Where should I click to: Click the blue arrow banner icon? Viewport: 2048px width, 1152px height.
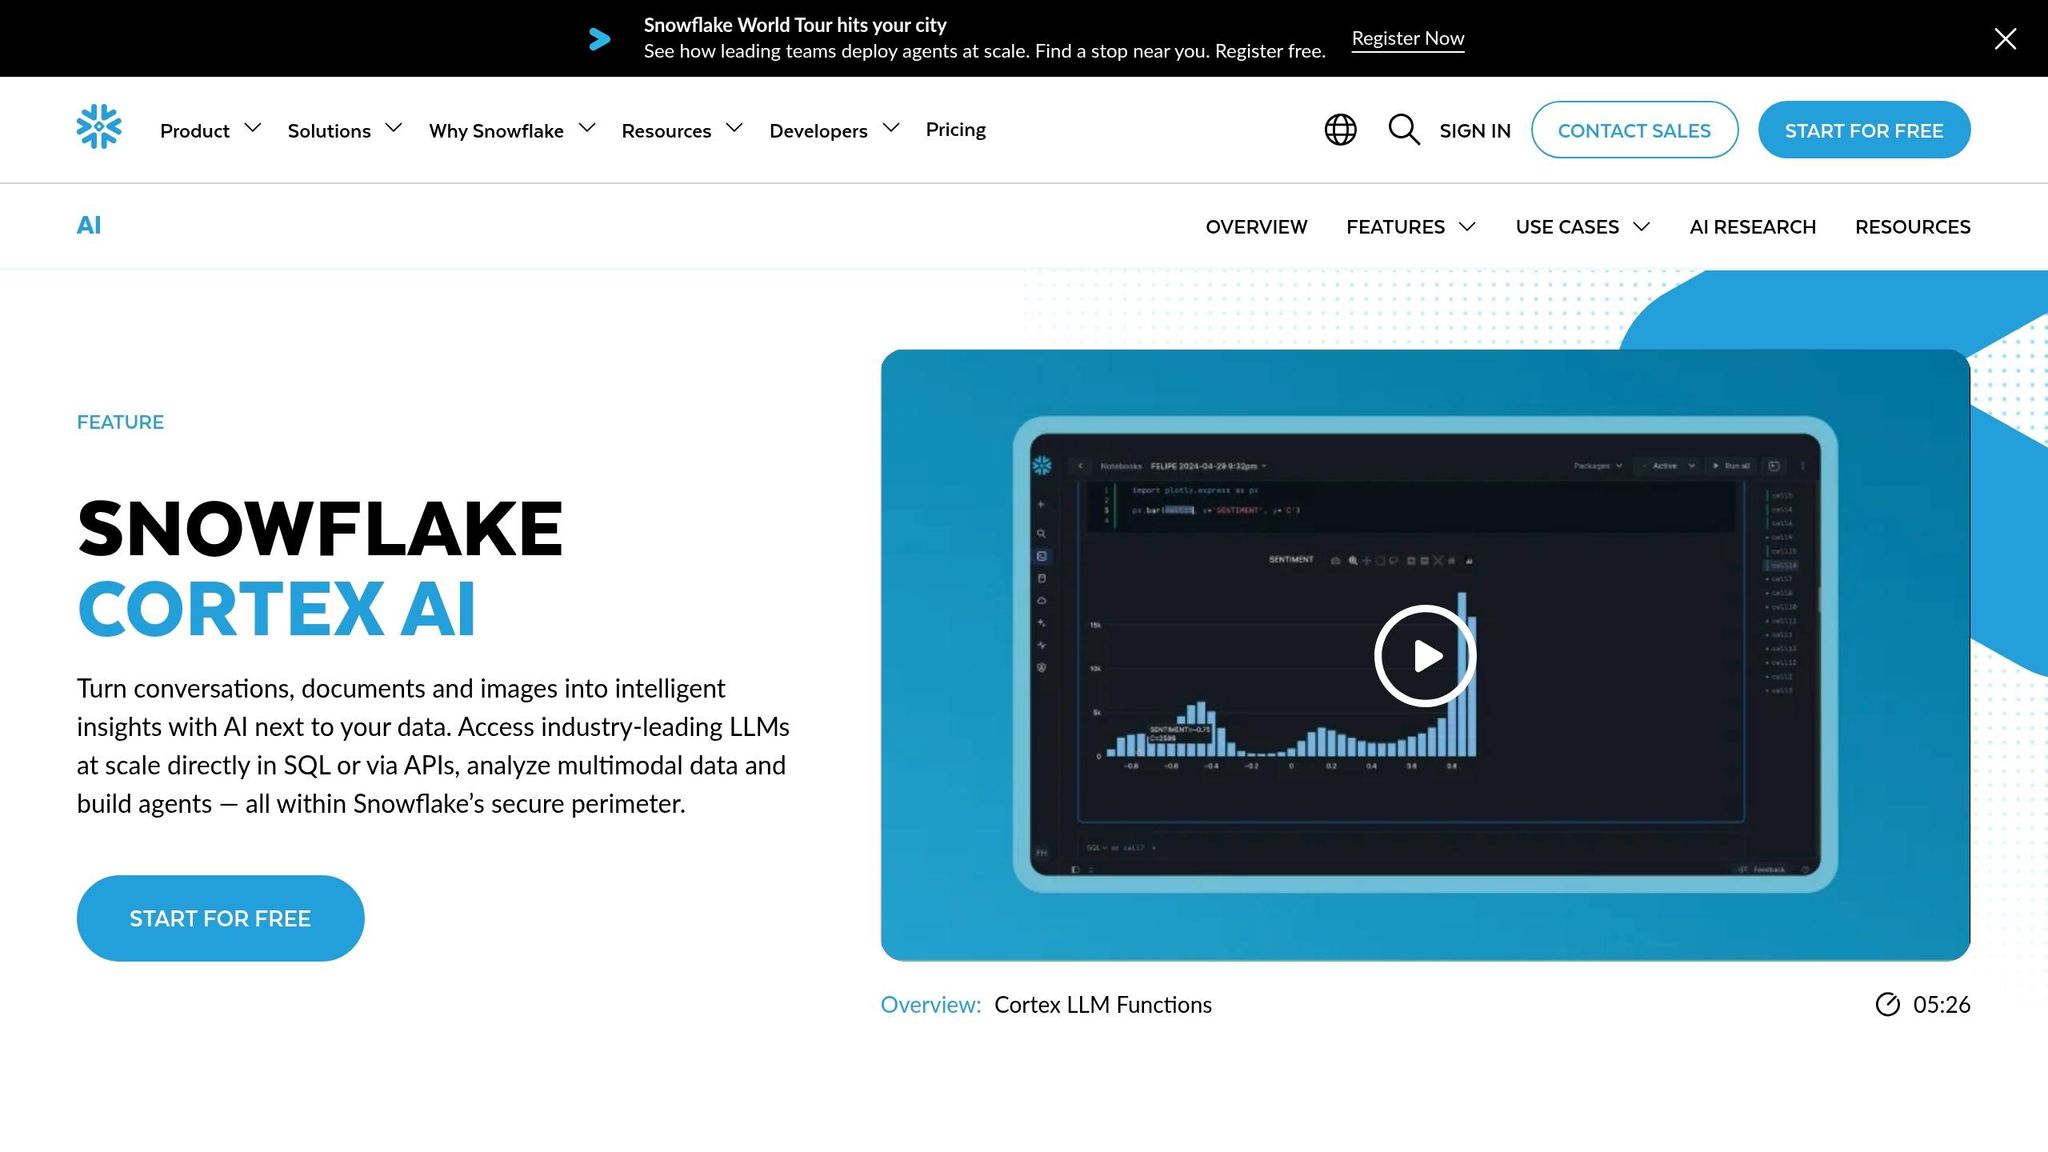599,39
